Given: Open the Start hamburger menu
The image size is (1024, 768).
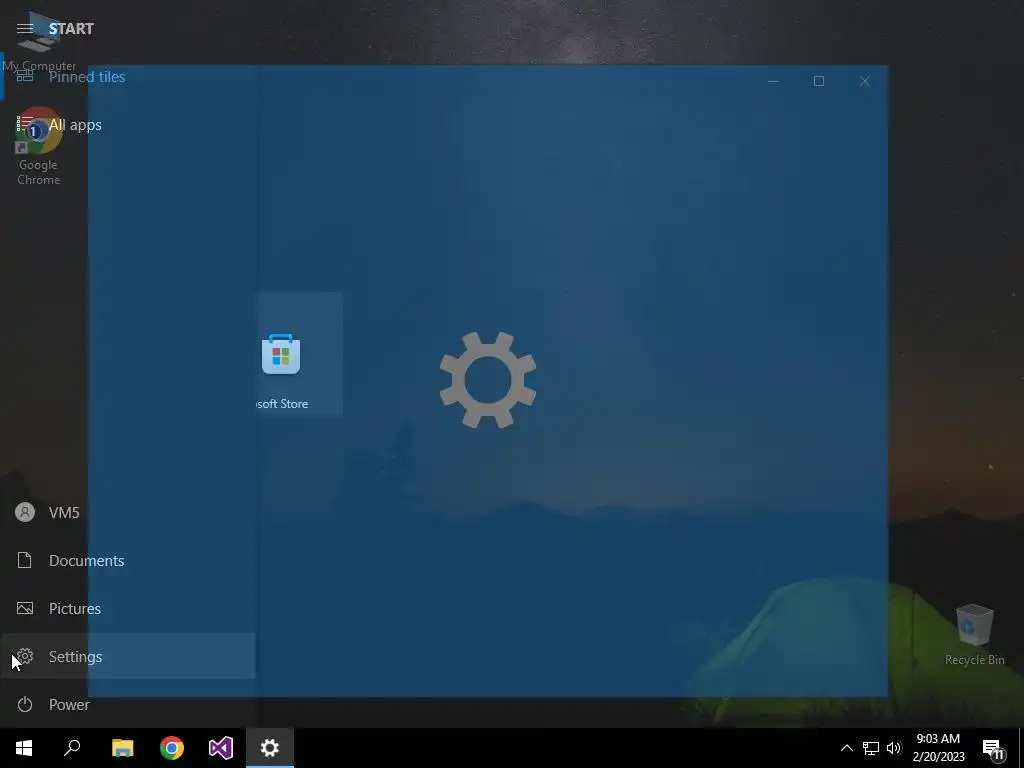Looking at the screenshot, I should click(25, 29).
